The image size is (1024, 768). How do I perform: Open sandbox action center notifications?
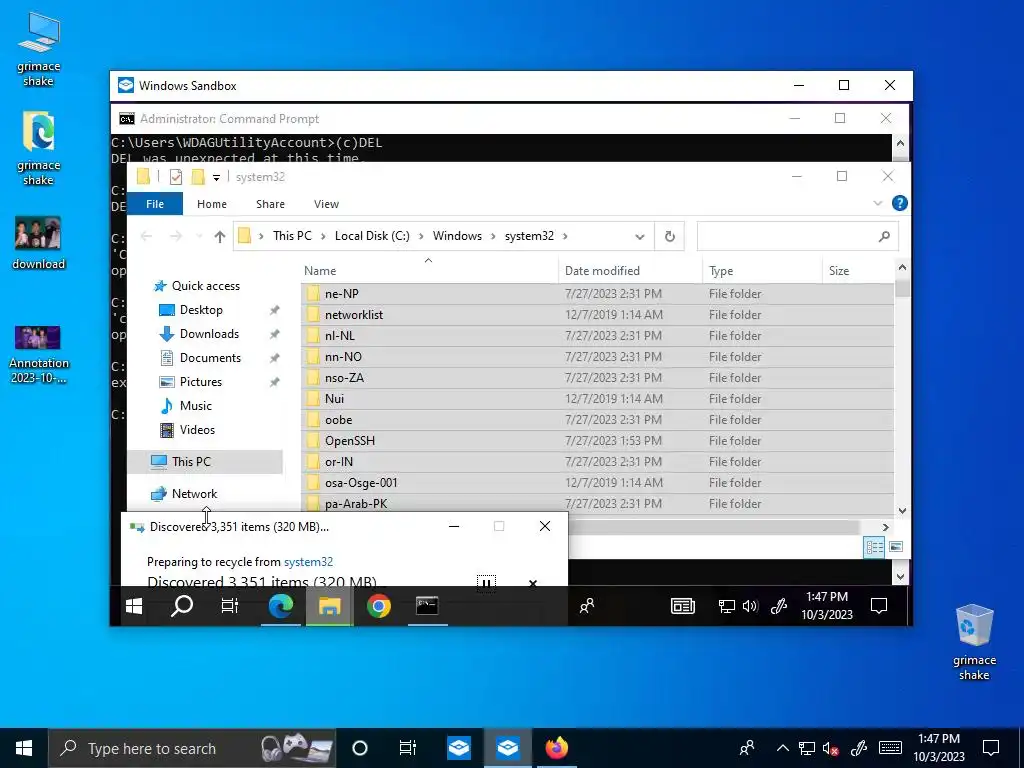879,606
